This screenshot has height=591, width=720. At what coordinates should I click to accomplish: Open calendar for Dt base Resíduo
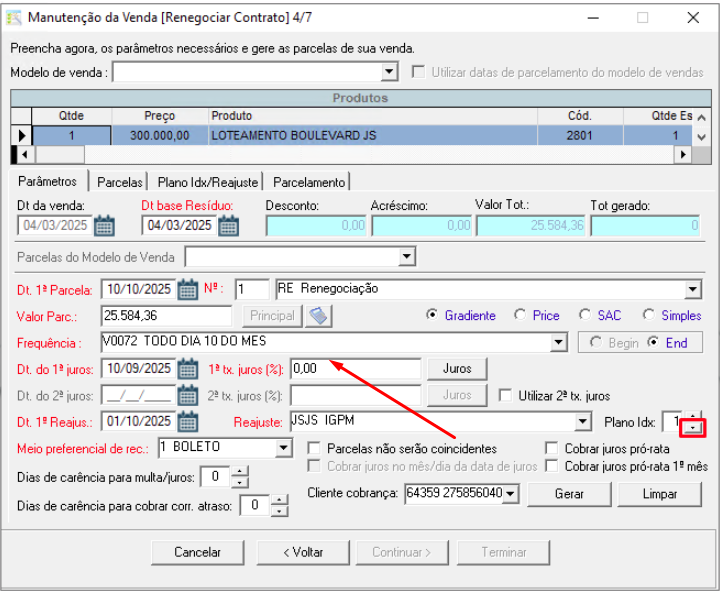(x=229, y=226)
